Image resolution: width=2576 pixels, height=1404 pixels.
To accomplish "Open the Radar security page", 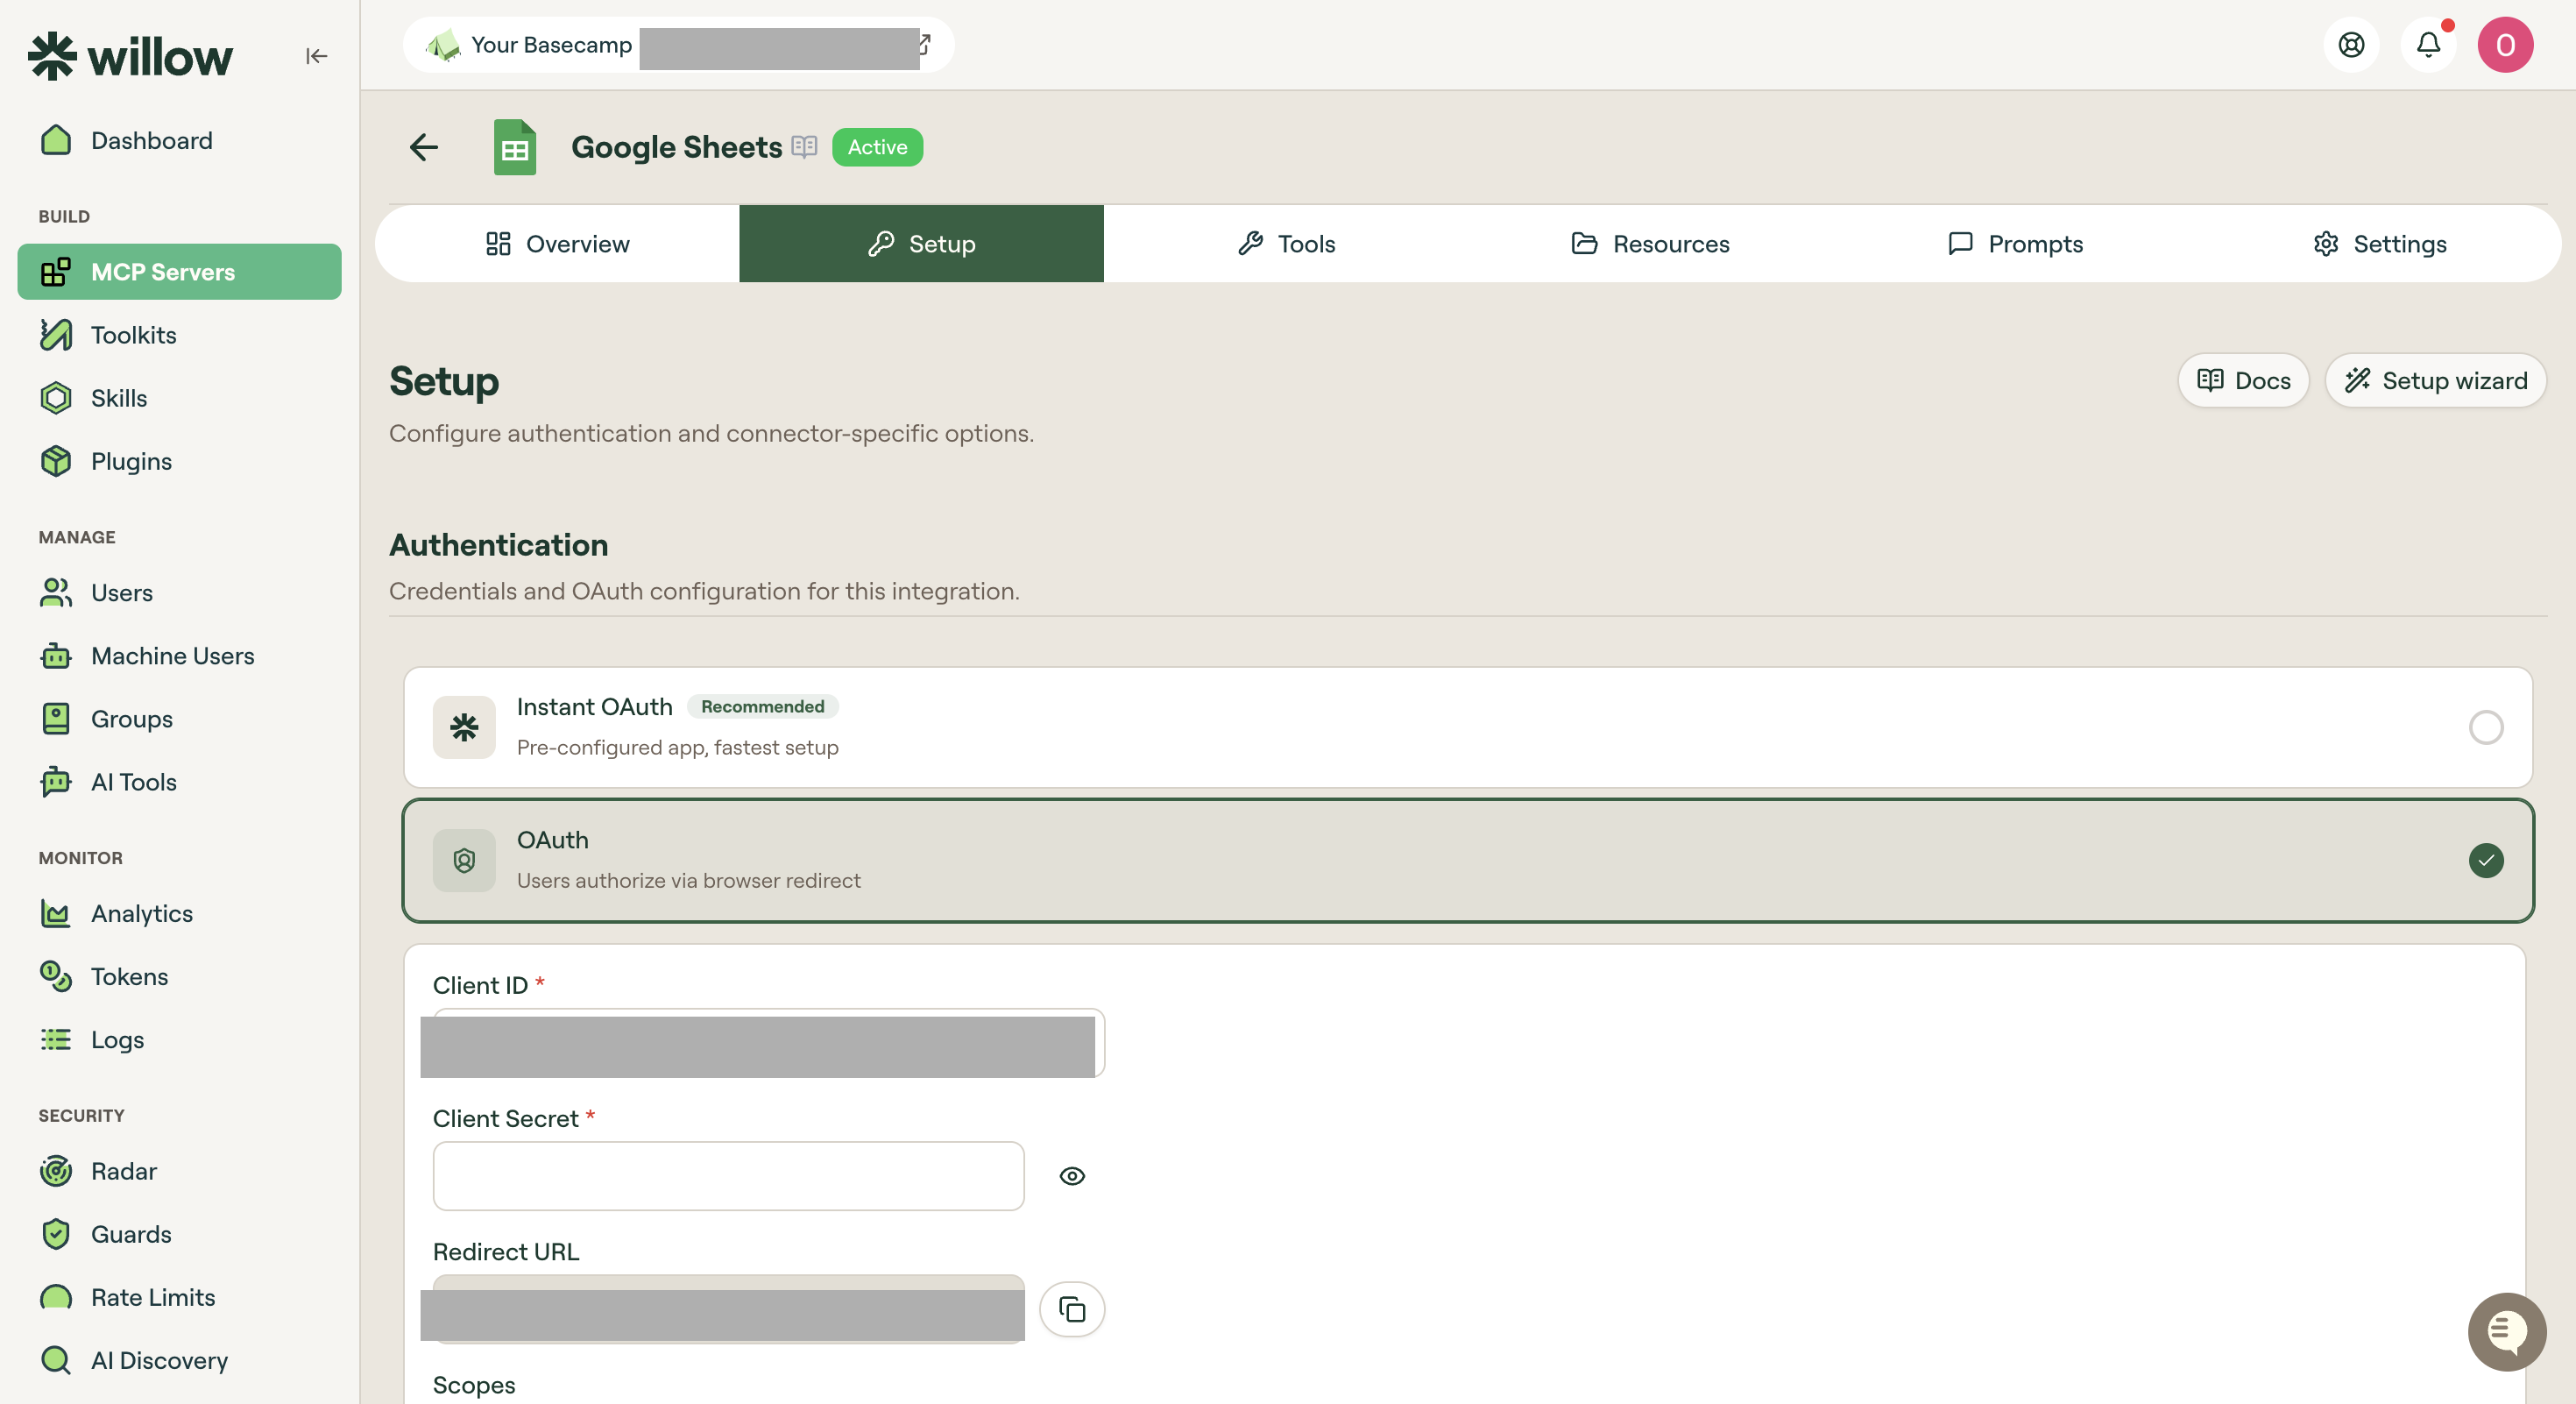I will (x=180, y=1171).
